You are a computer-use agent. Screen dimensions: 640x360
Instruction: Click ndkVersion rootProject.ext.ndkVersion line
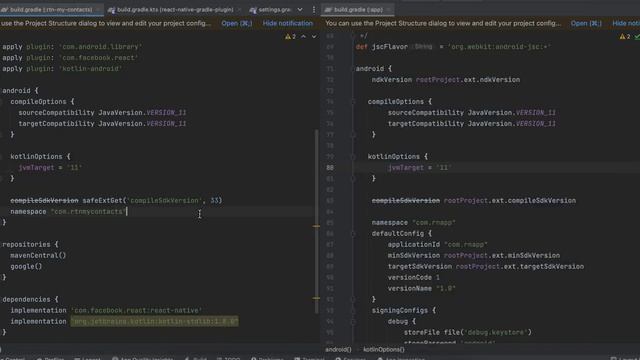[x=446, y=80]
